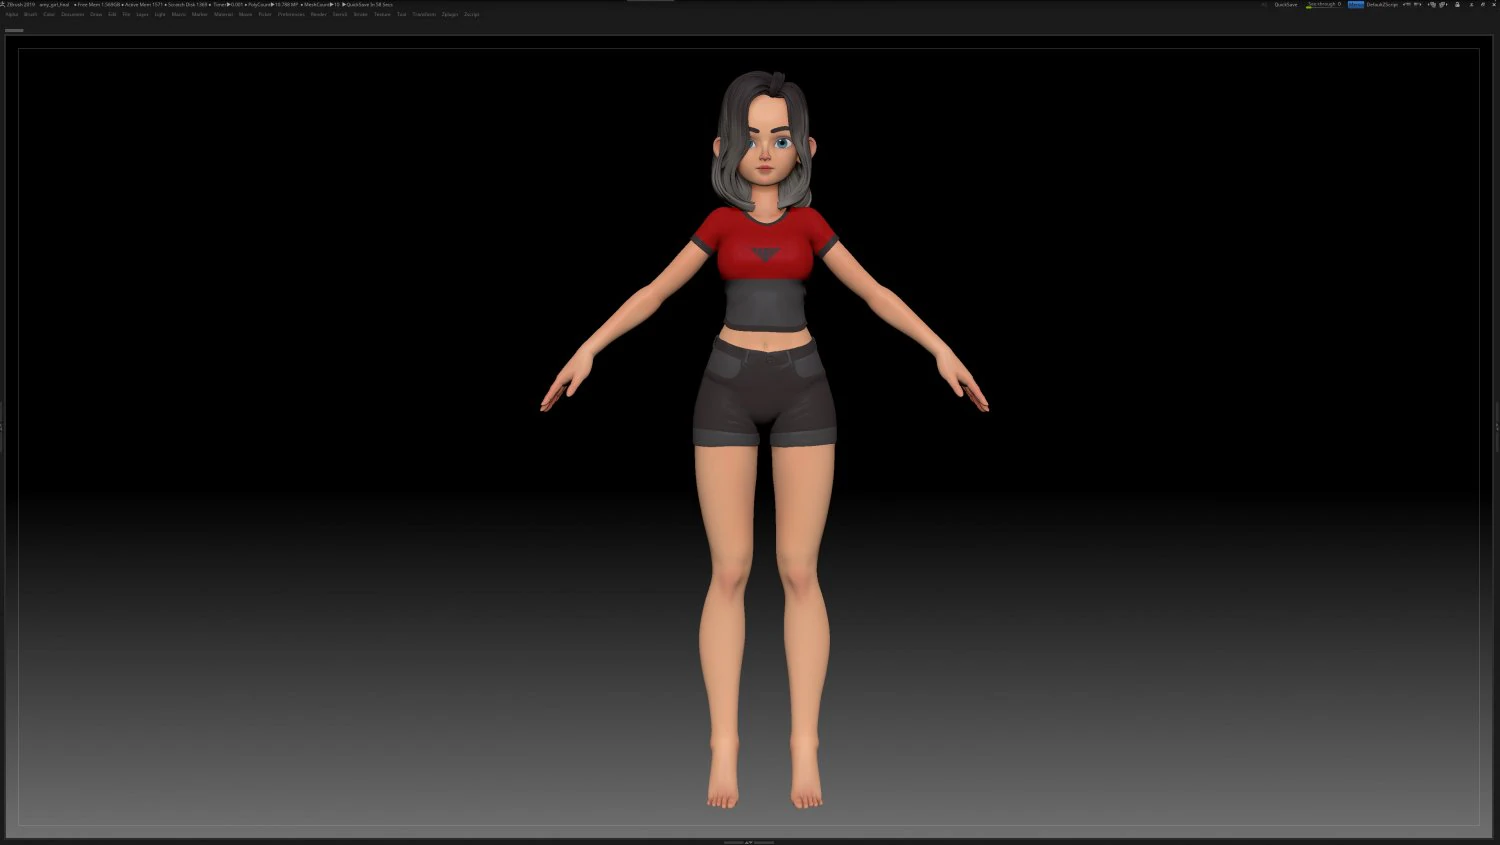Switch to previous UI color scheme icon

[1431, 4]
